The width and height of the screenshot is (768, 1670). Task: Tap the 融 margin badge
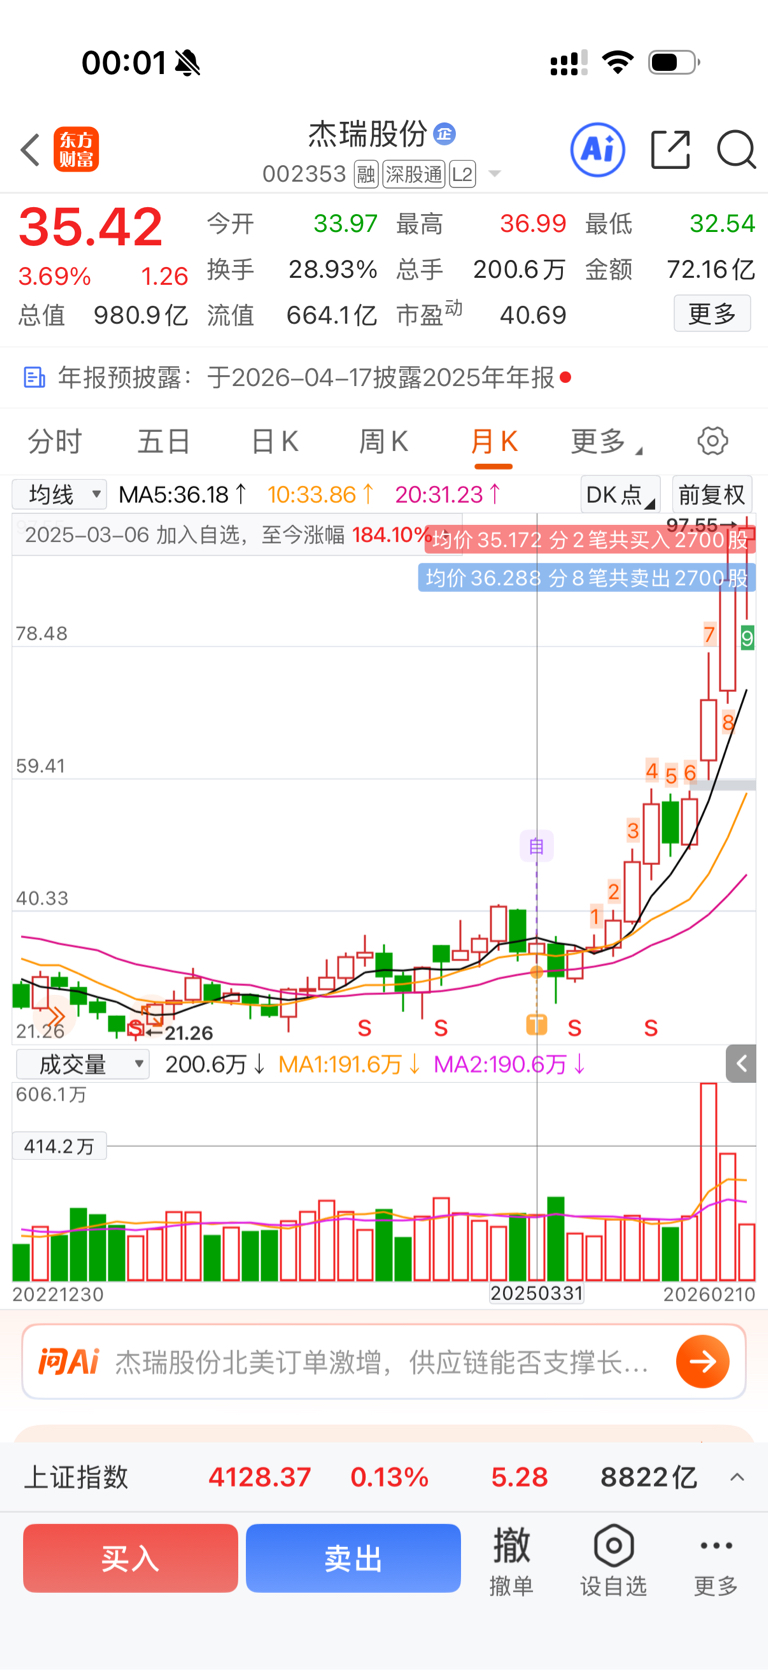[x=366, y=175]
